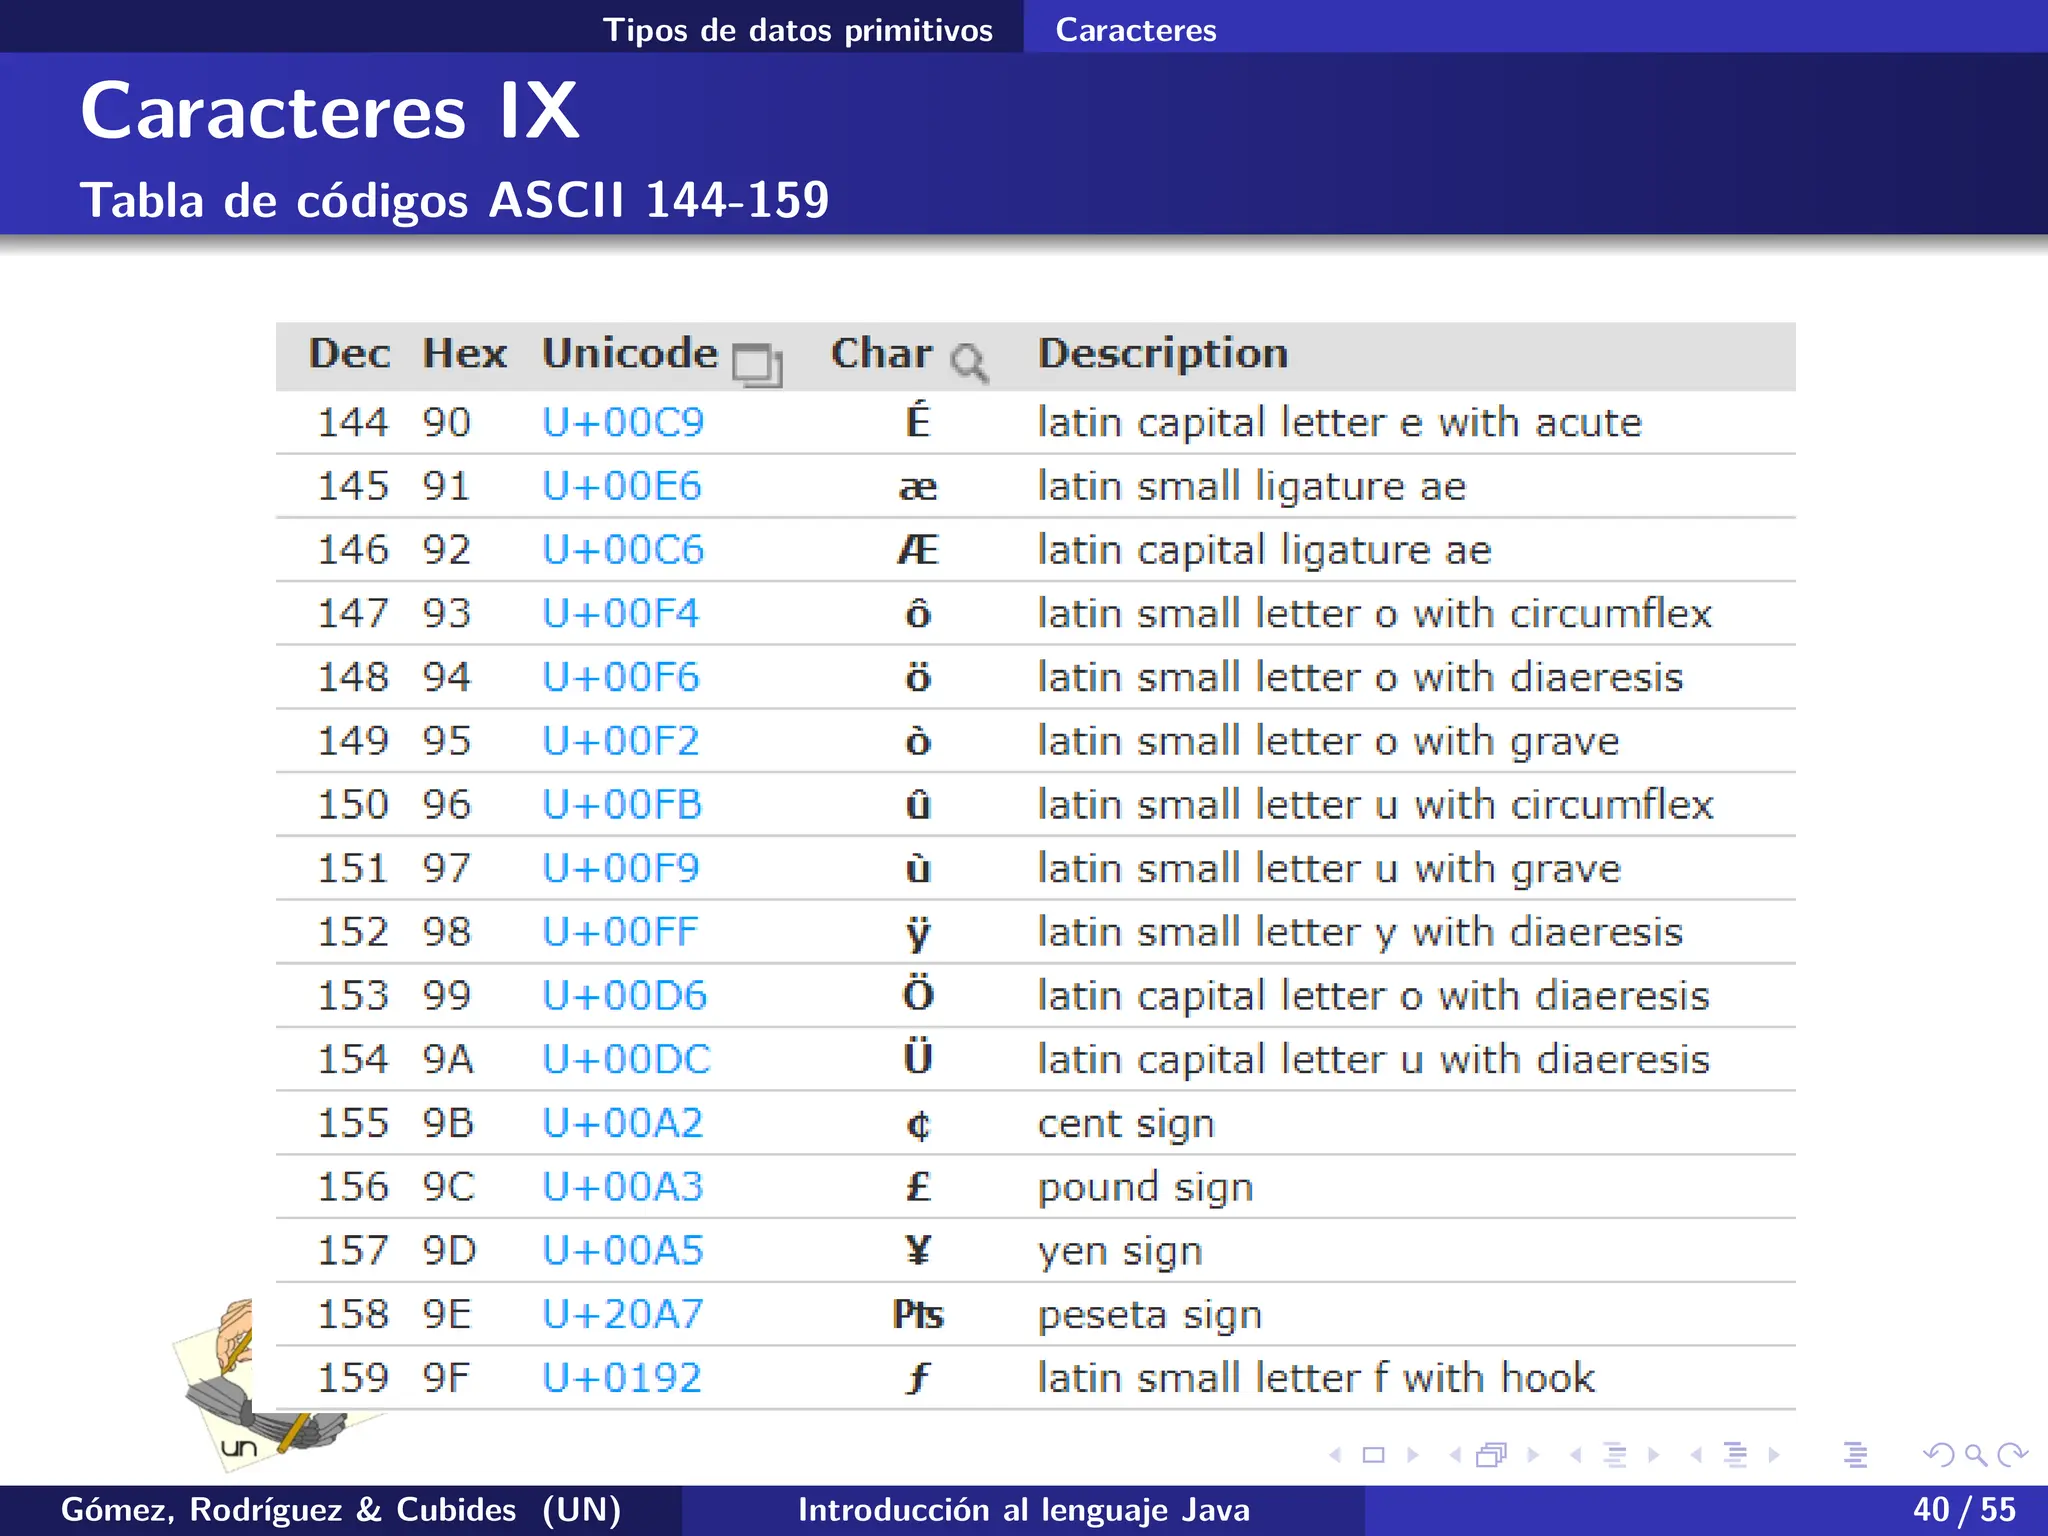Go to next frame using right arrow
Viewport: 2048px width, 1536px height.
[1533, 1455]
